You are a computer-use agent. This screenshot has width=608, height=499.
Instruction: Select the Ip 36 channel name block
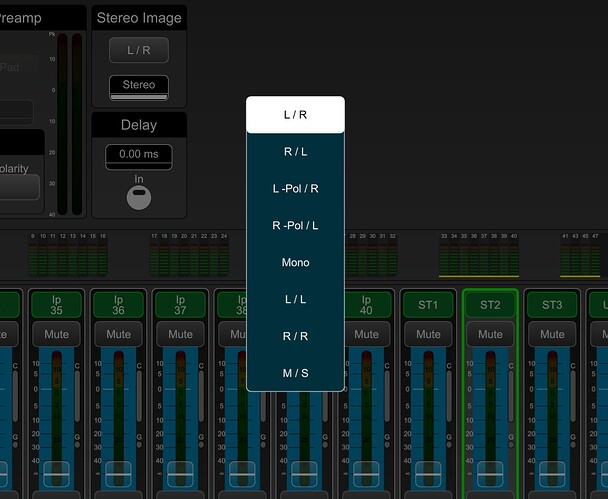point(119,305)
